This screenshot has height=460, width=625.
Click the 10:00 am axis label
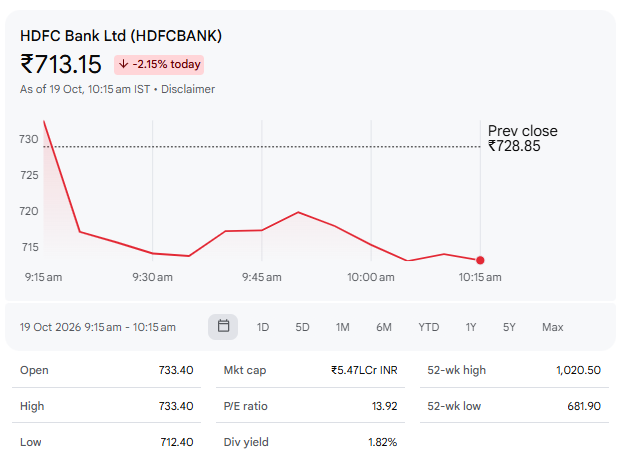point(371,277)
